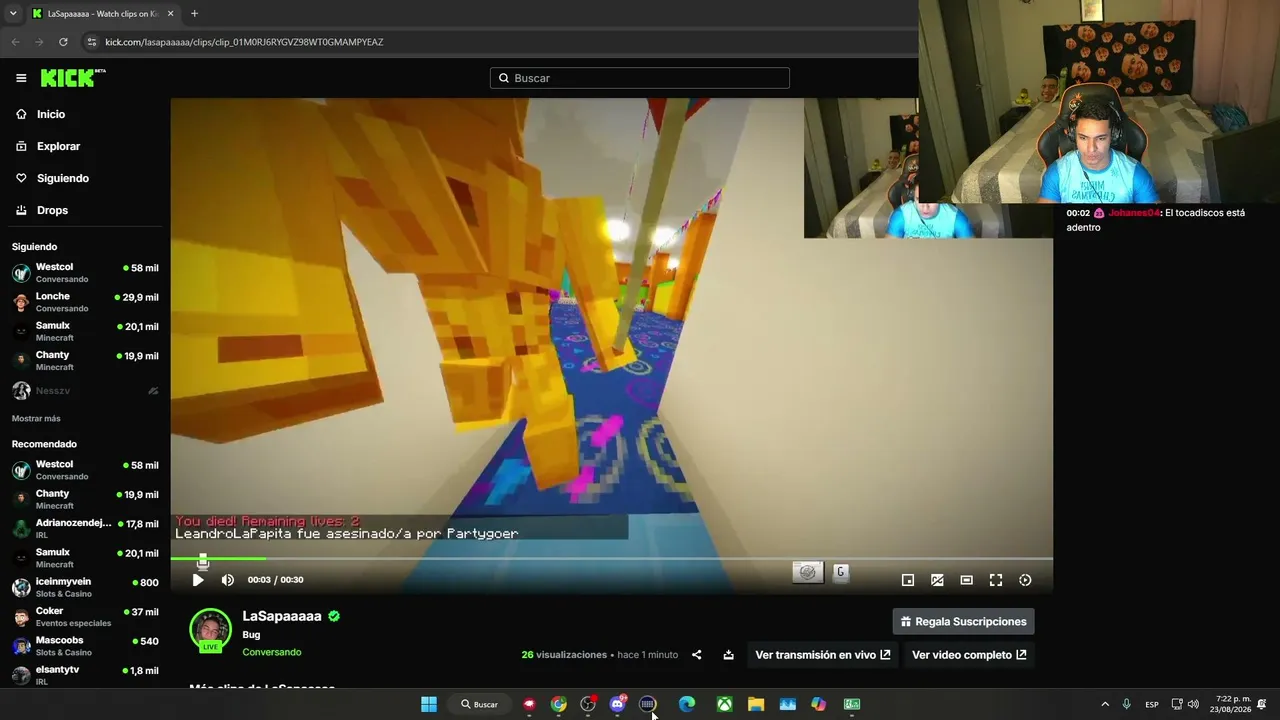Image resolution: width=1280 pixels, height=720 pixels.
Task: Toggle the picture mode icon beside mini player
Action: coord(937,580)
